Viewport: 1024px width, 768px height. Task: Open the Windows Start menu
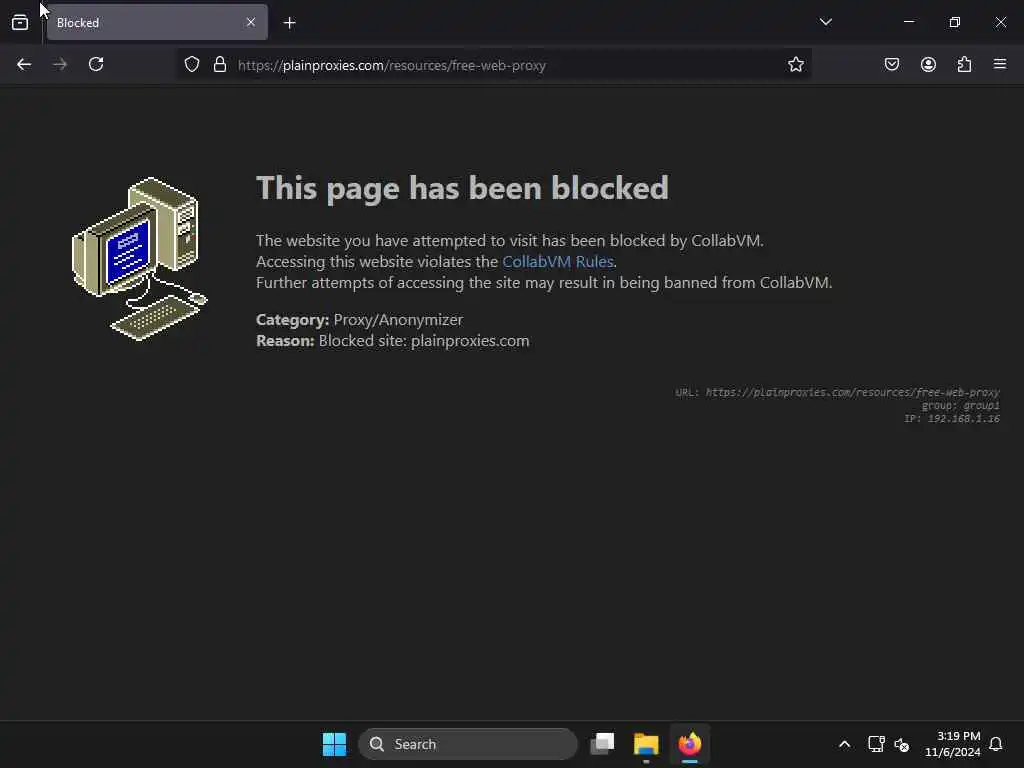coord(334,744)
